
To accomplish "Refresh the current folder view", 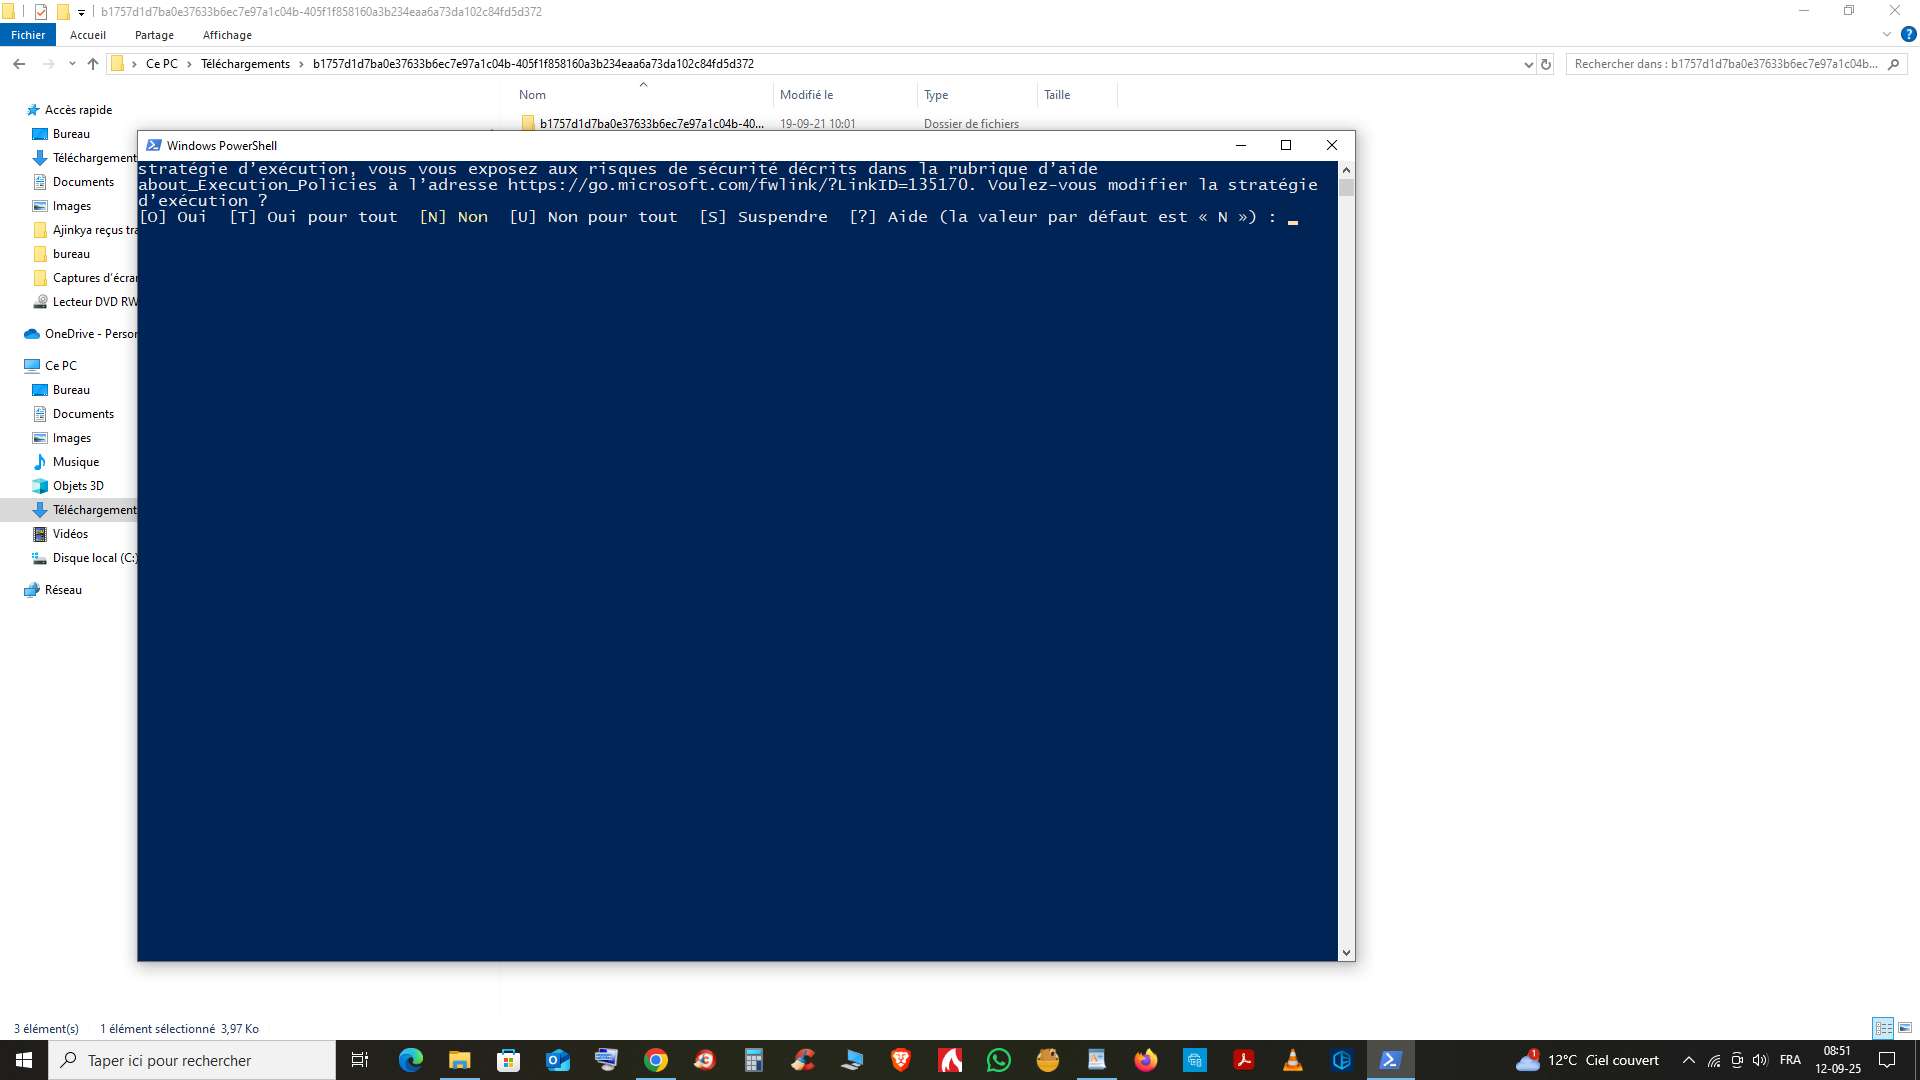I will click(1546, 64).
